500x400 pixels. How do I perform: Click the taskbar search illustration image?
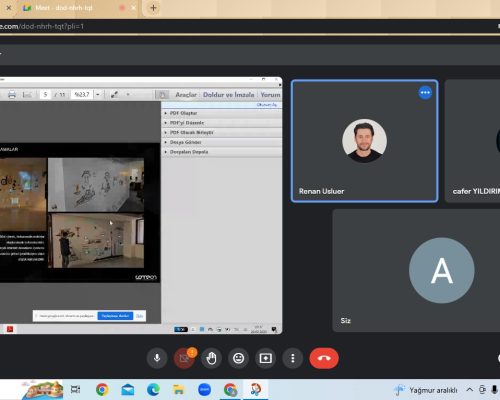(42, 389)
